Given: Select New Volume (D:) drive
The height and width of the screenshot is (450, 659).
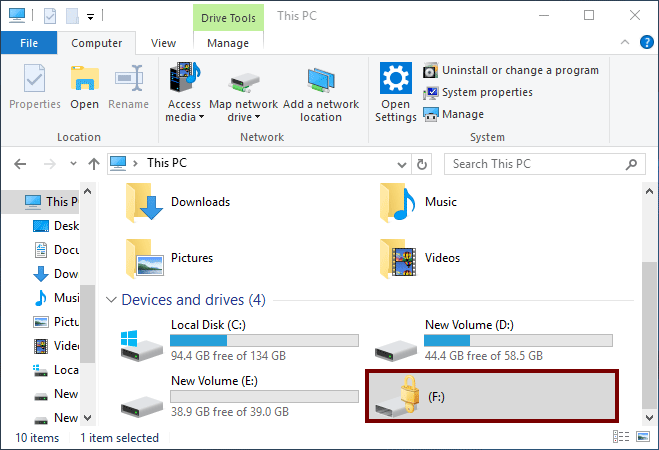Looking at the screenshot, I should (x=493, y=341).
